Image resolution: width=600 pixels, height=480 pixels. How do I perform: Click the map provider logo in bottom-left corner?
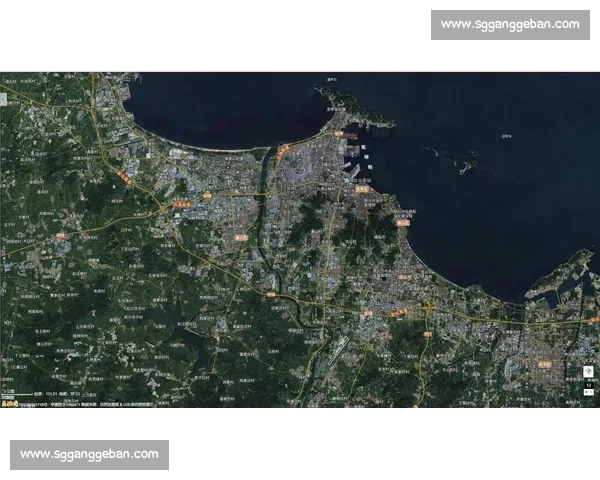[x=9, y=403]
